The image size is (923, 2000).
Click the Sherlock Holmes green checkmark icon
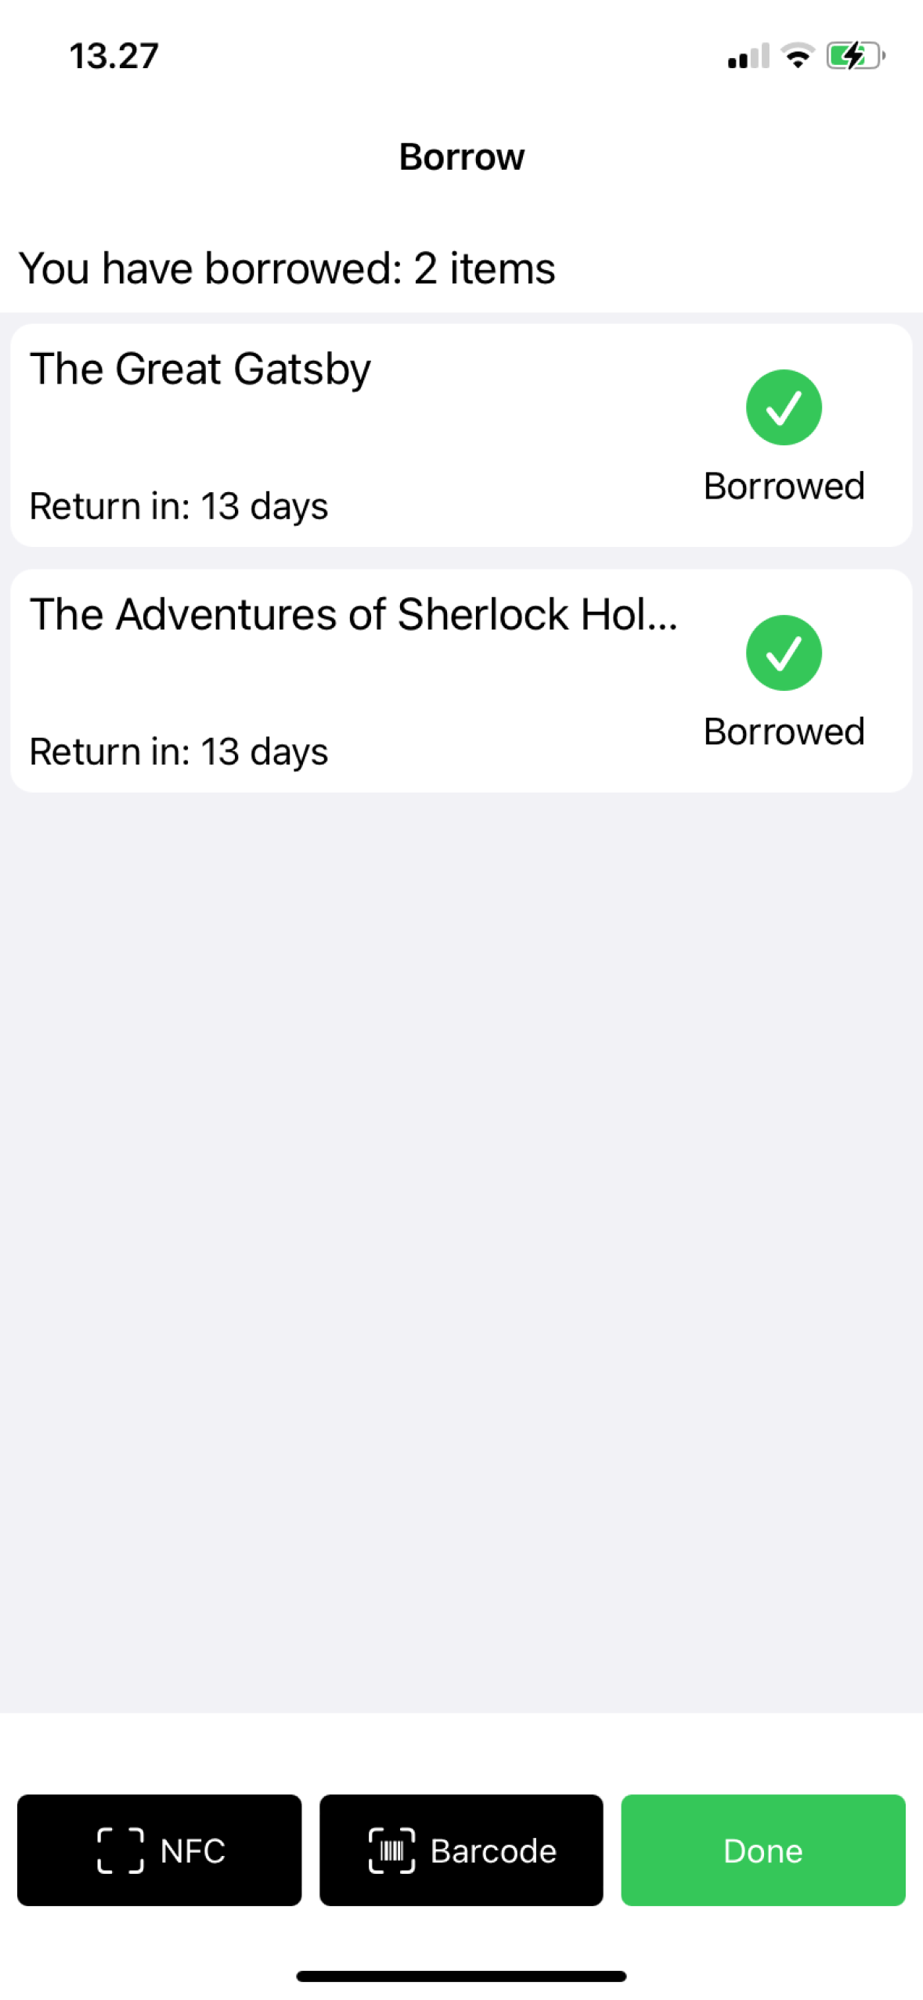(x=784, y=653)
